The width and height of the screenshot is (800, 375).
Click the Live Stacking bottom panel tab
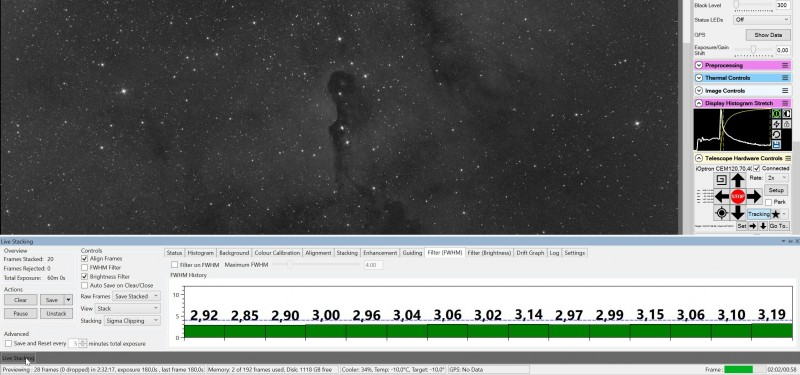tap(18, 358)
